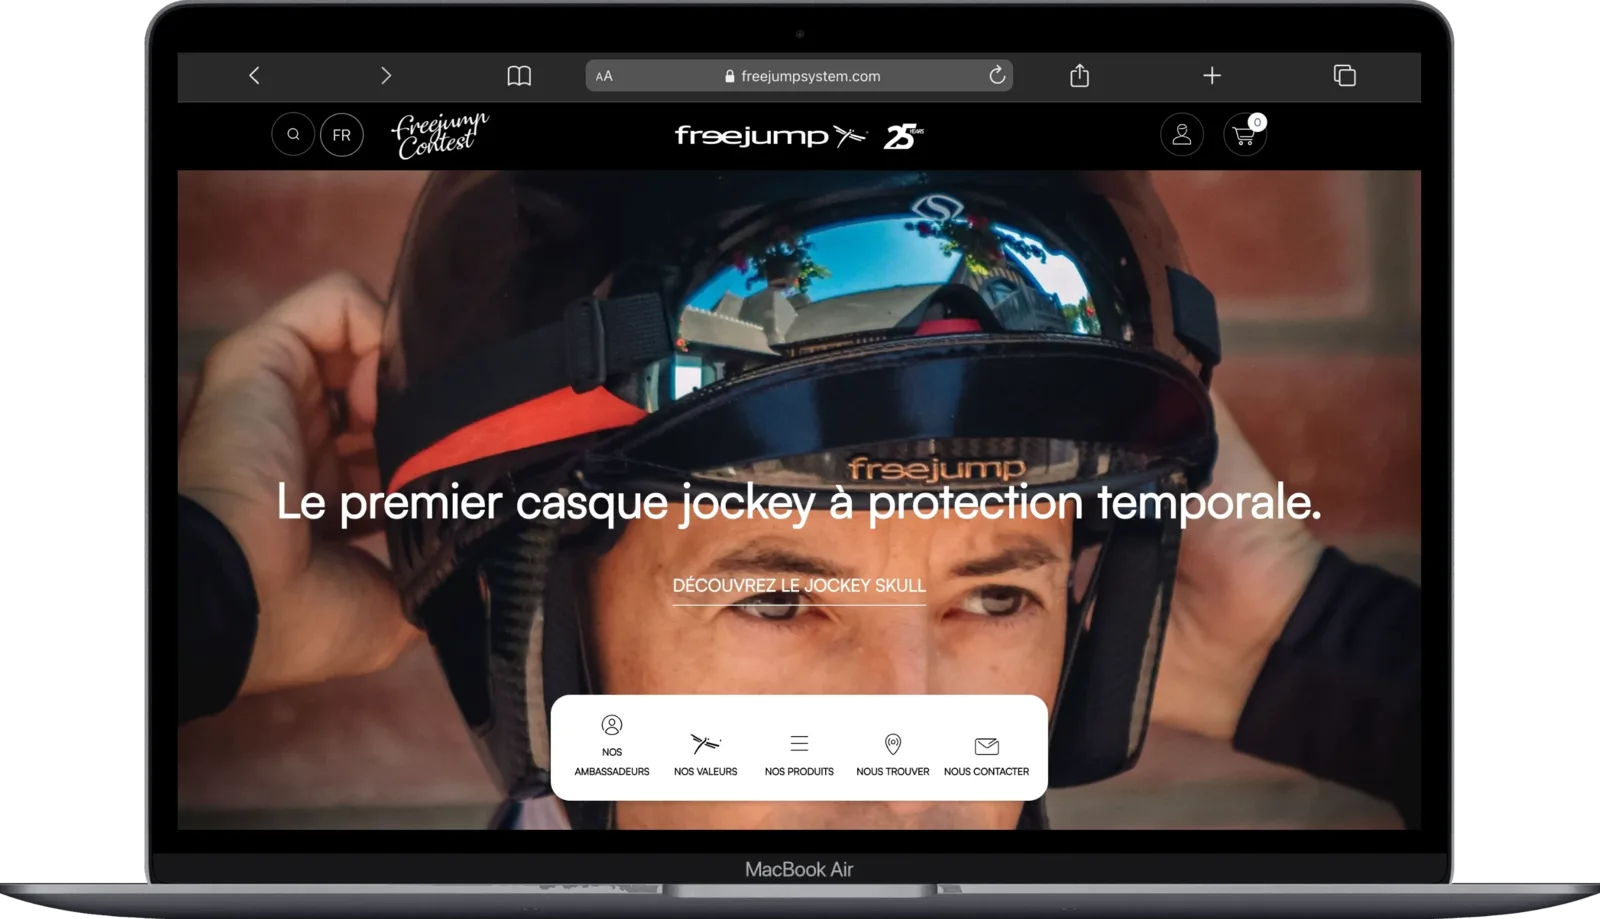Tap the AA reader options button
Viewport: 1600px width, 919px height.
pos(604,76)
